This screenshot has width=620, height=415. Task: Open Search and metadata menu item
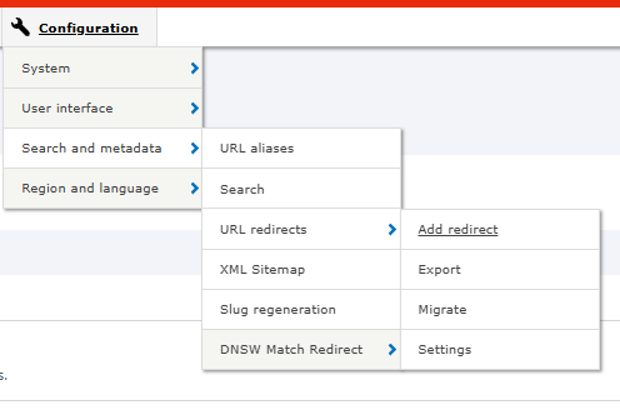coord(103,148)
